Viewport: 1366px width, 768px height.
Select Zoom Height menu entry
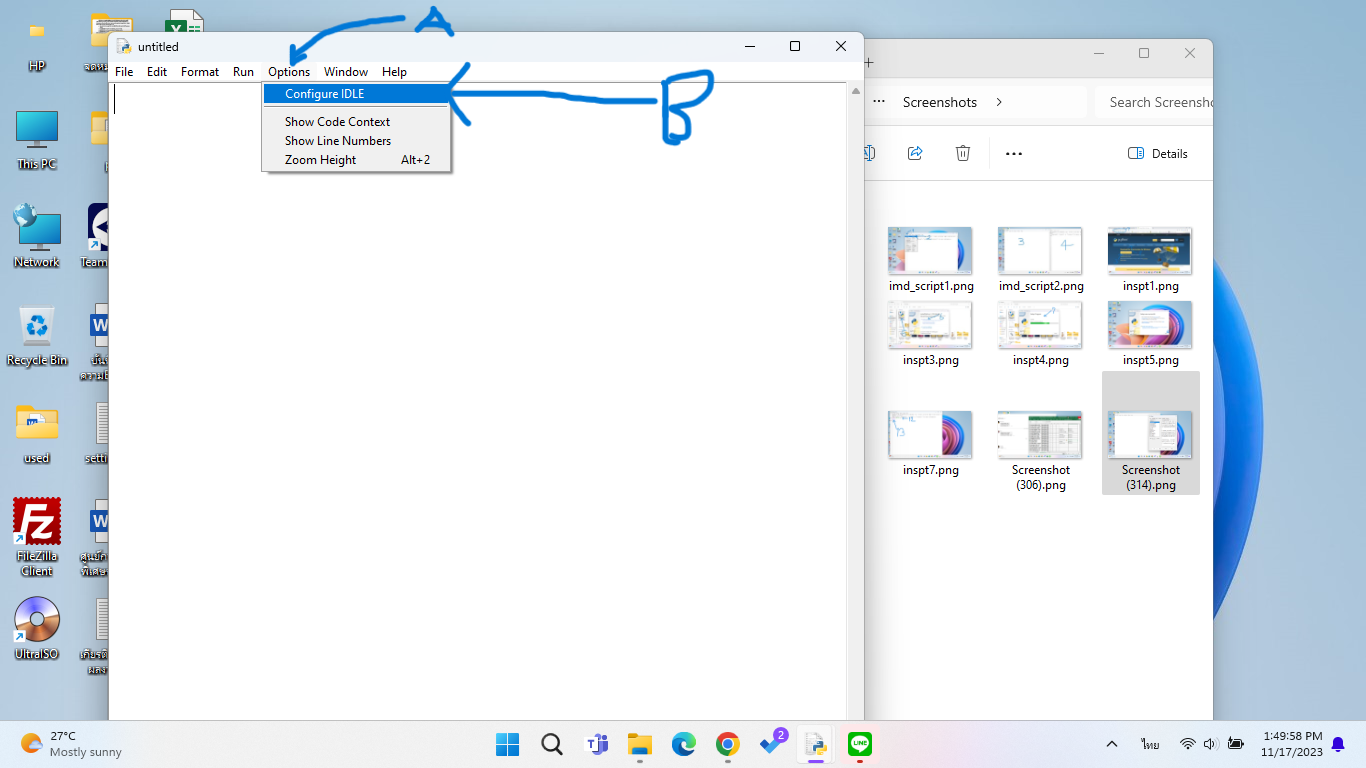[x=320, y=160]
